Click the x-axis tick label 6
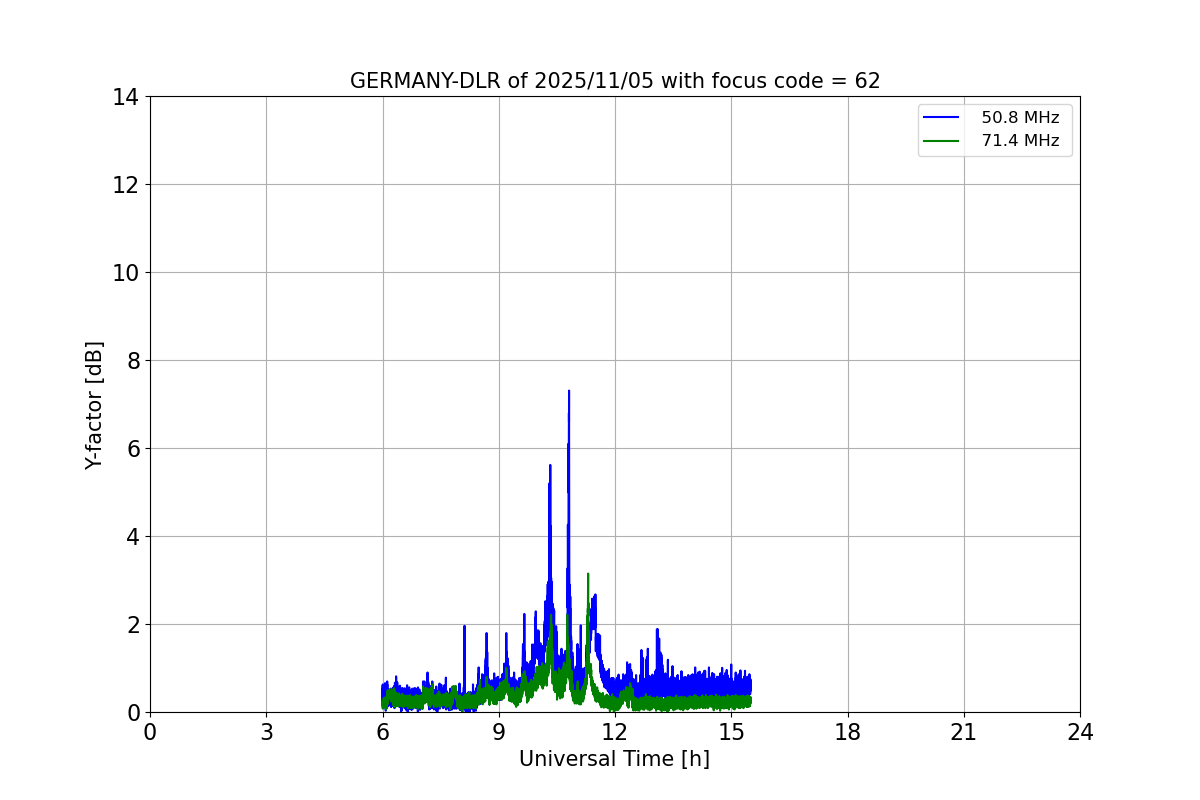 tap(383, 732)
